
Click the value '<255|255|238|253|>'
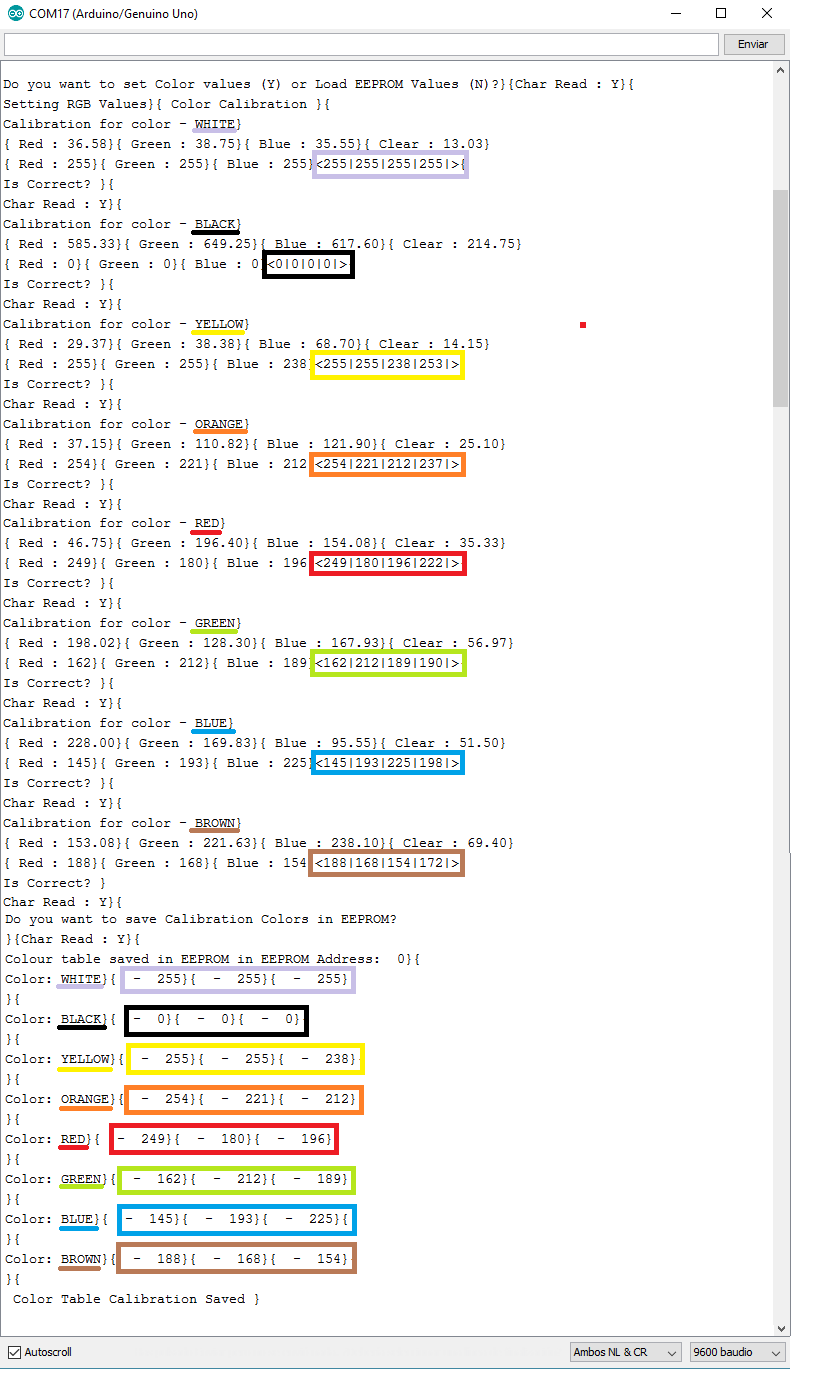coord(387,364)
